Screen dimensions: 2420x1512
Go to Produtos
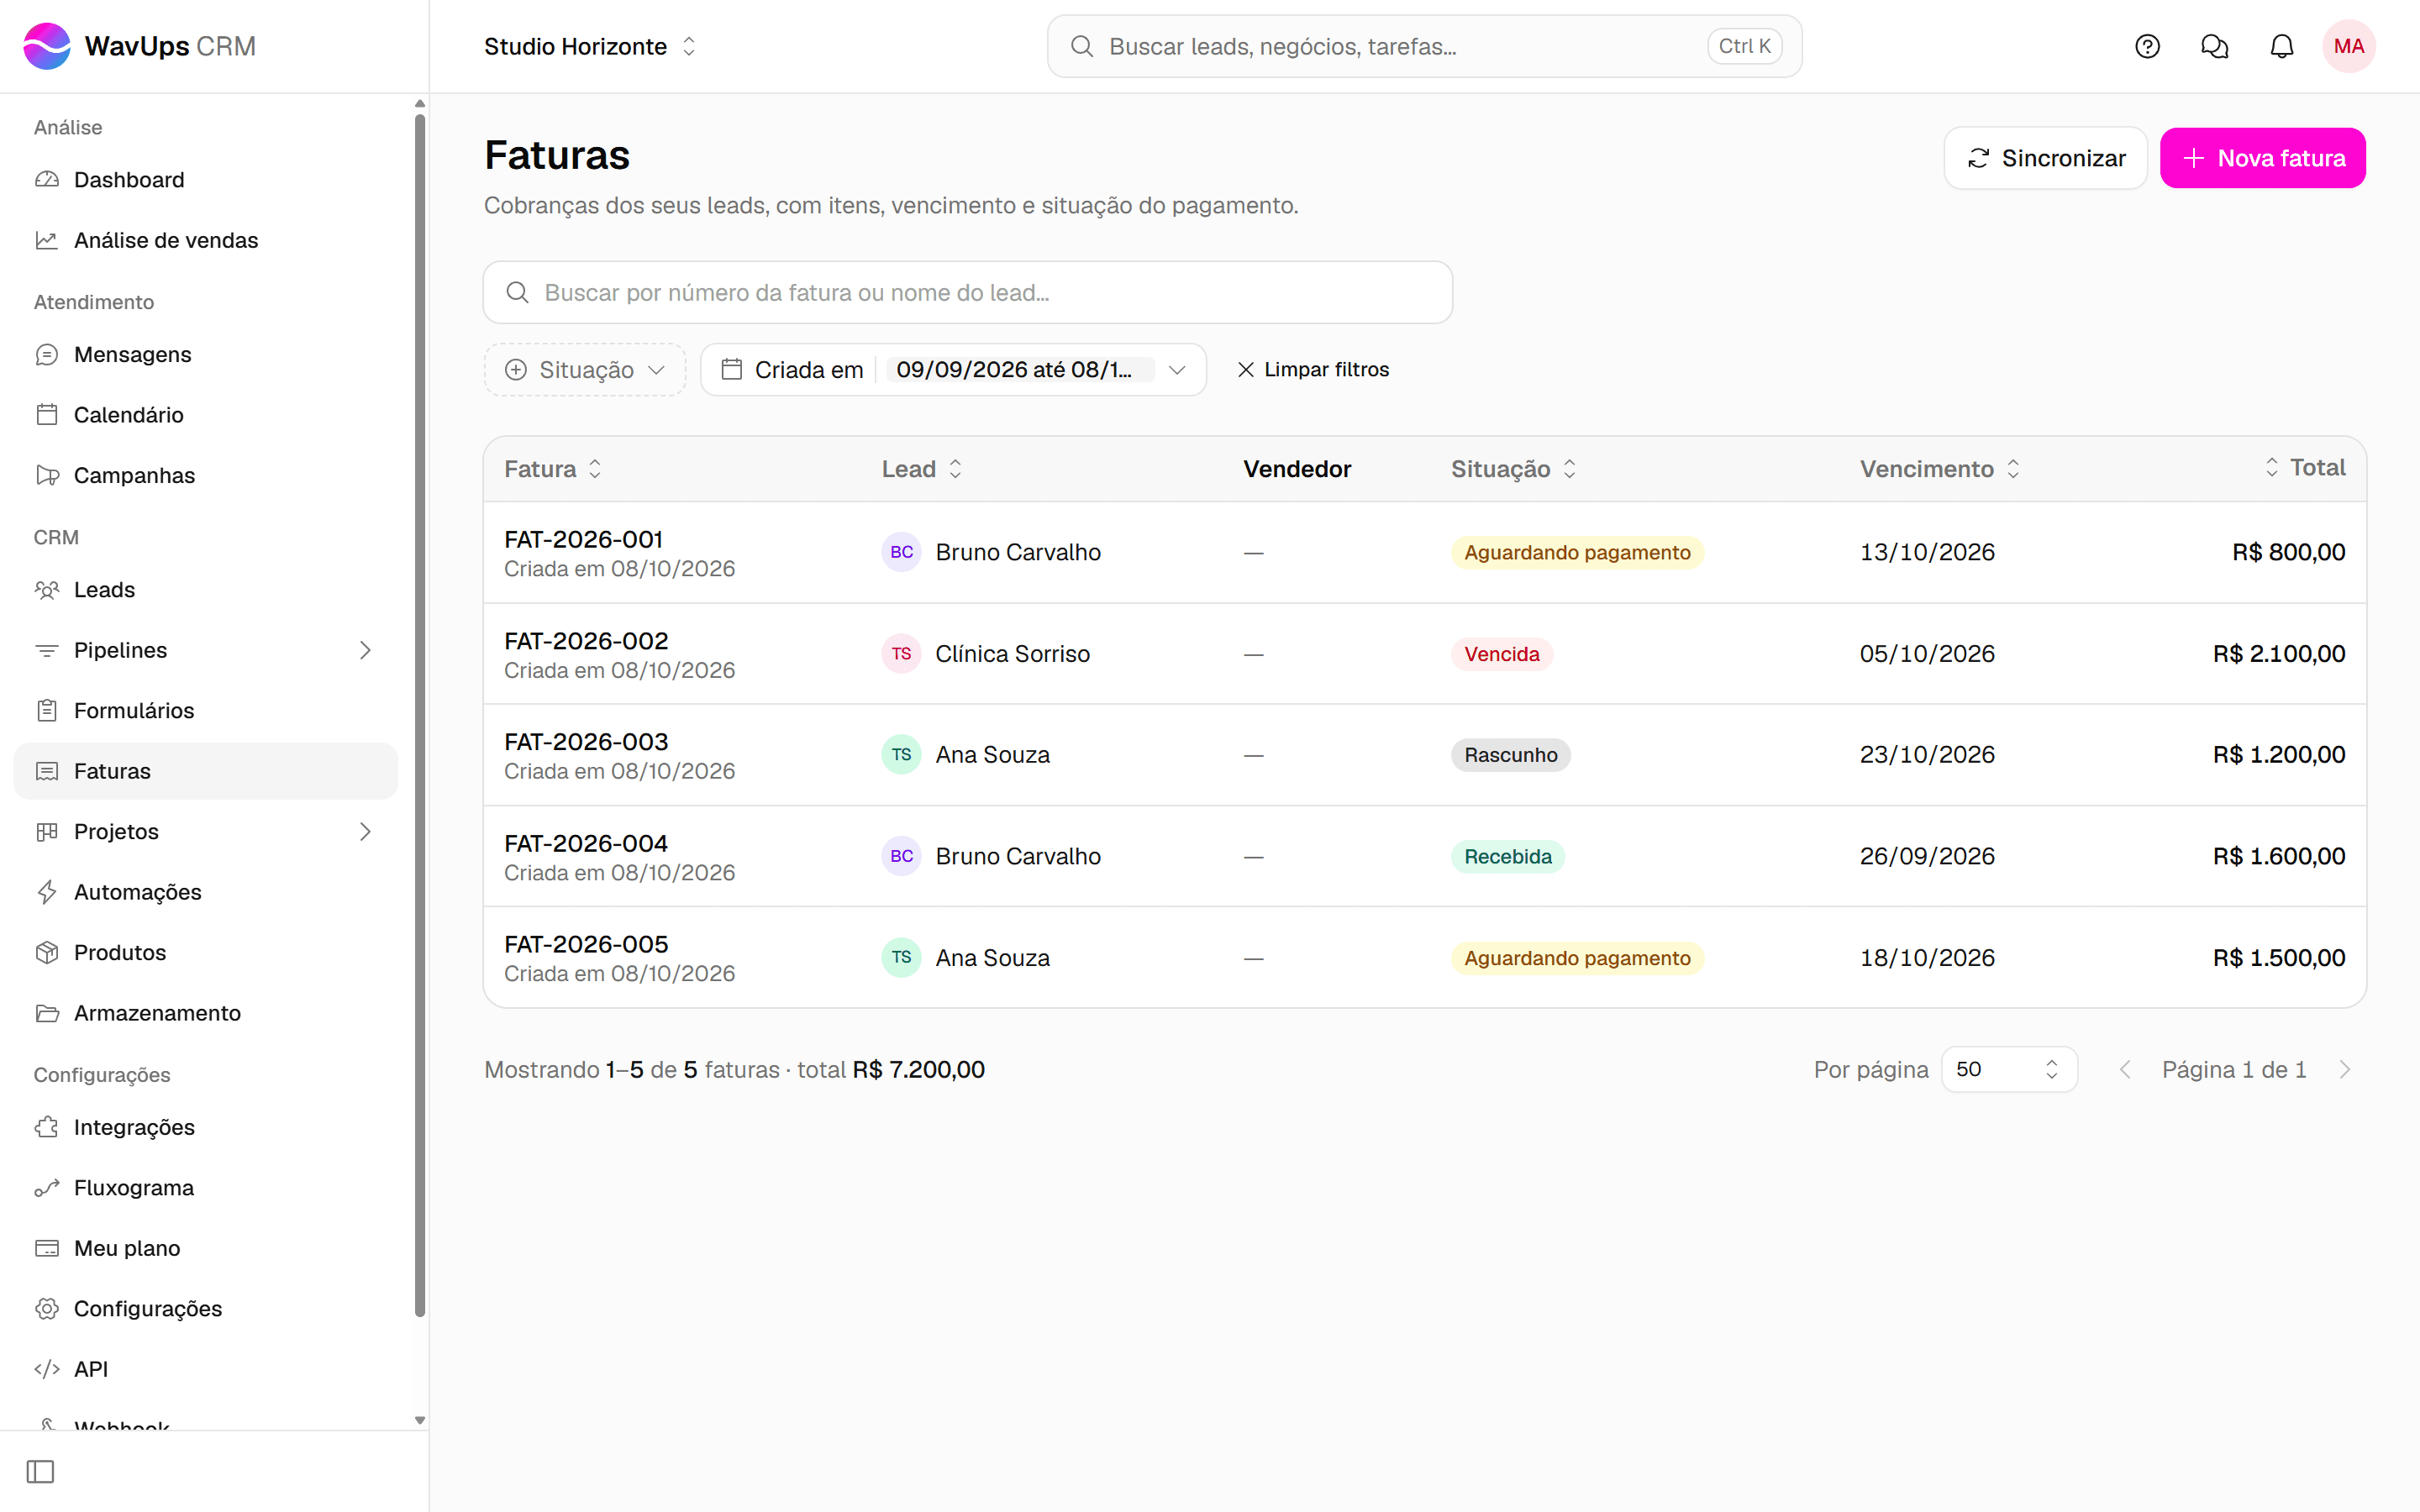coord(206,953)
